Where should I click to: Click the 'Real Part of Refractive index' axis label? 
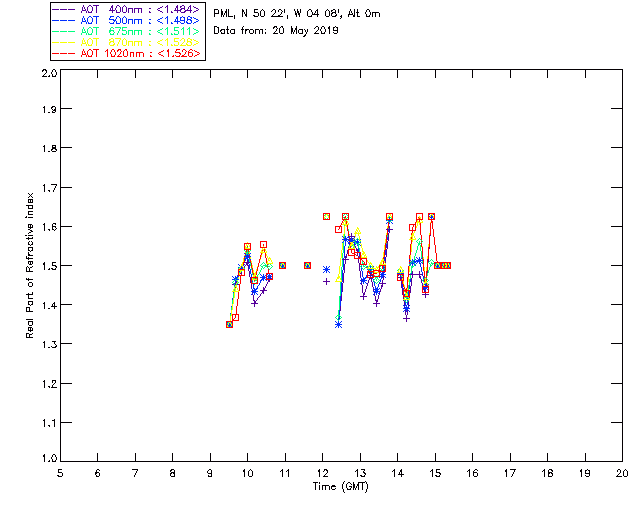[x=29, y=265]
